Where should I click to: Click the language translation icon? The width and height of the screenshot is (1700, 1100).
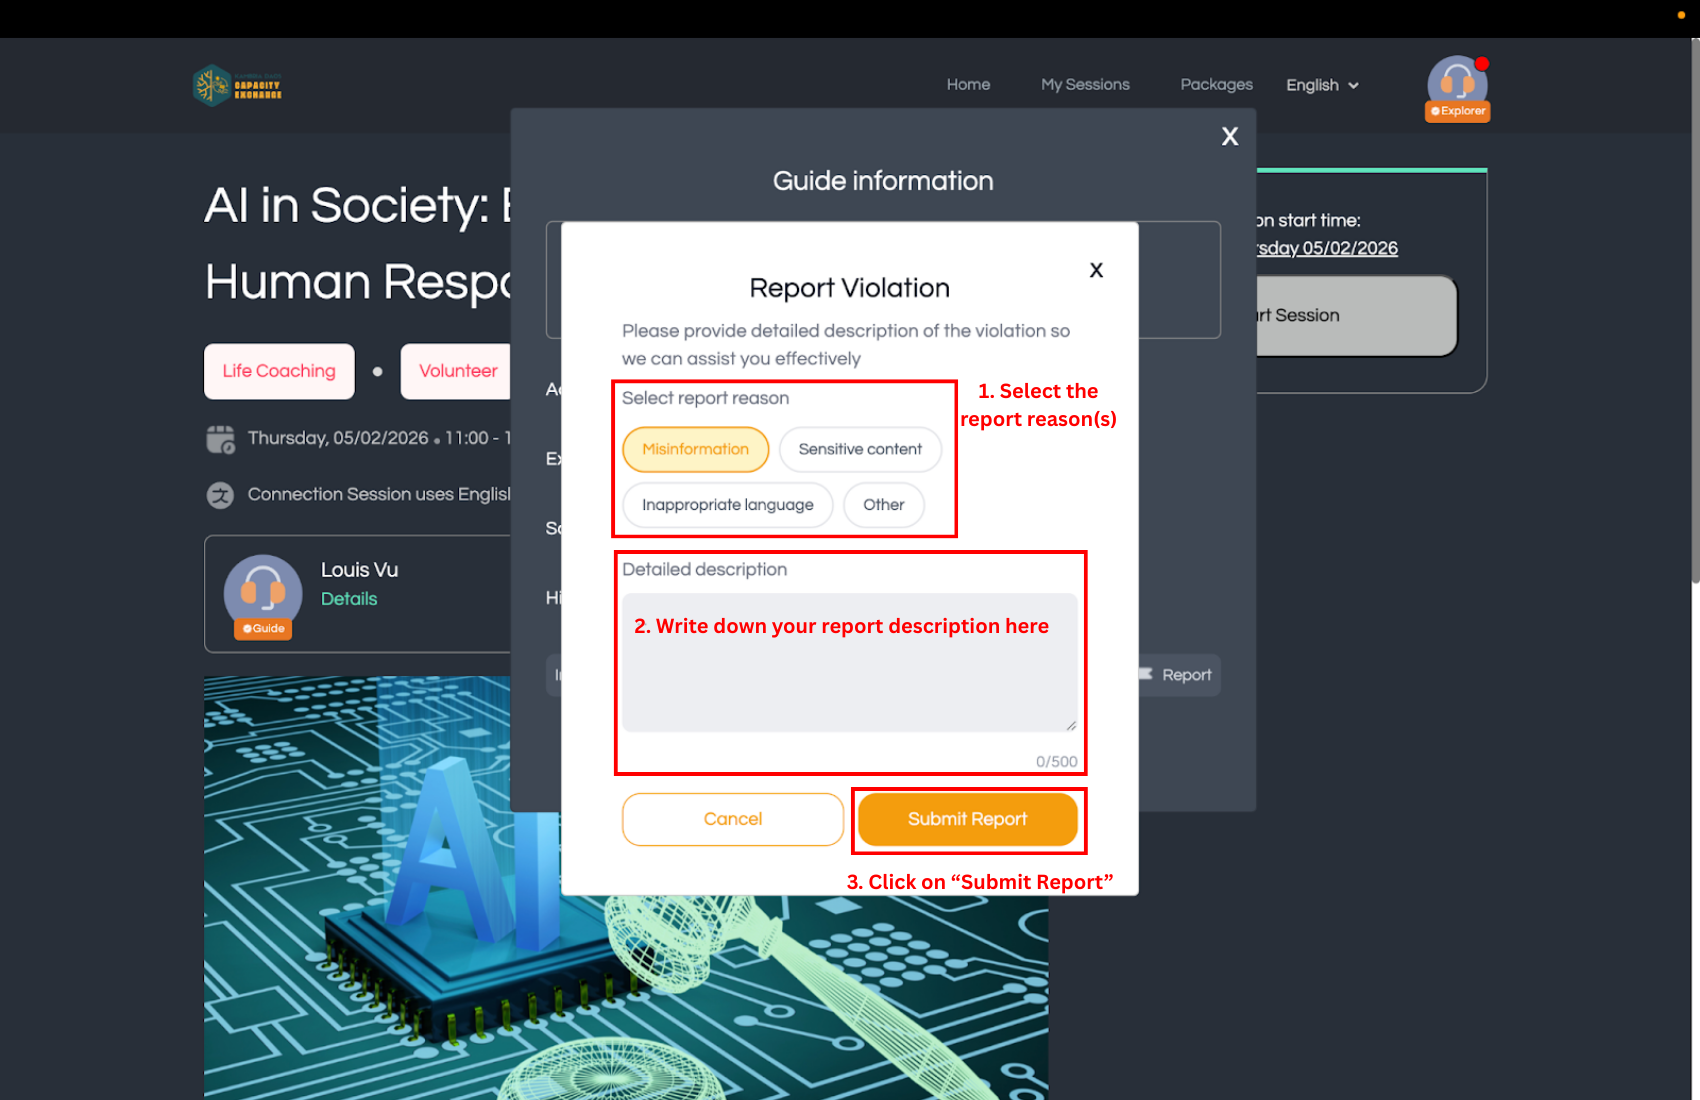(220, 495)
